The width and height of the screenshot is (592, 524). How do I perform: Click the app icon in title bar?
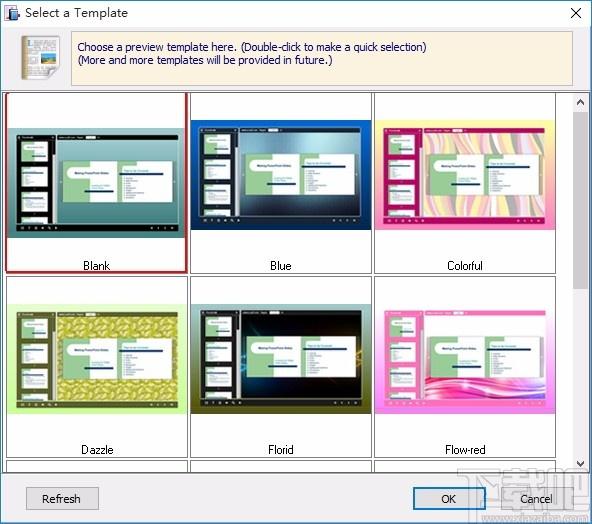(12, 13)
